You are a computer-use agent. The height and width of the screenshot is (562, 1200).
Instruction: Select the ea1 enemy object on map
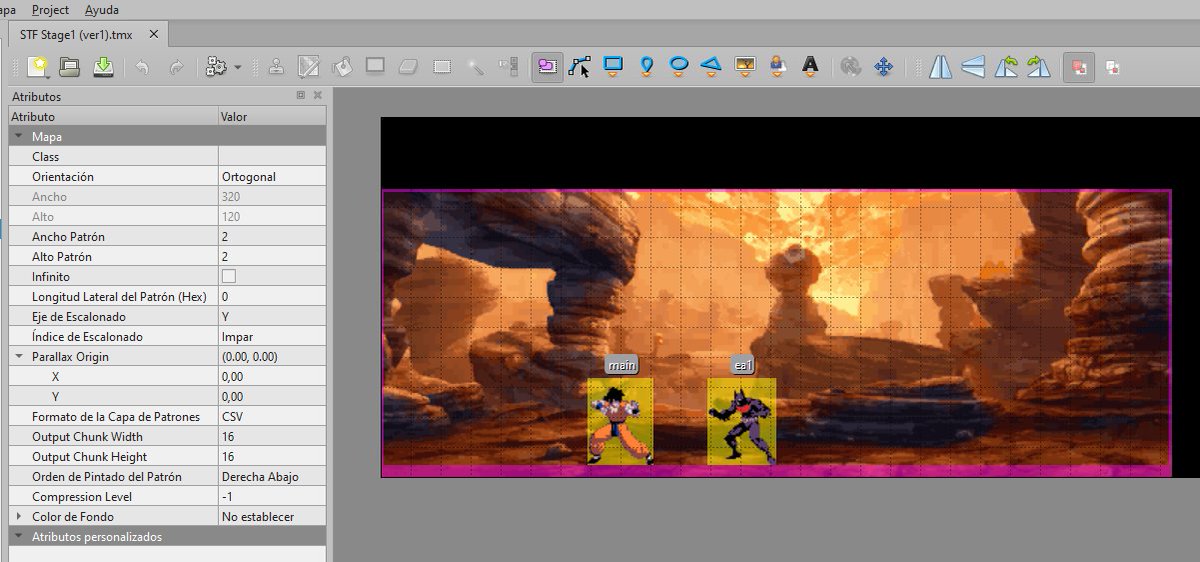[742, 421]
